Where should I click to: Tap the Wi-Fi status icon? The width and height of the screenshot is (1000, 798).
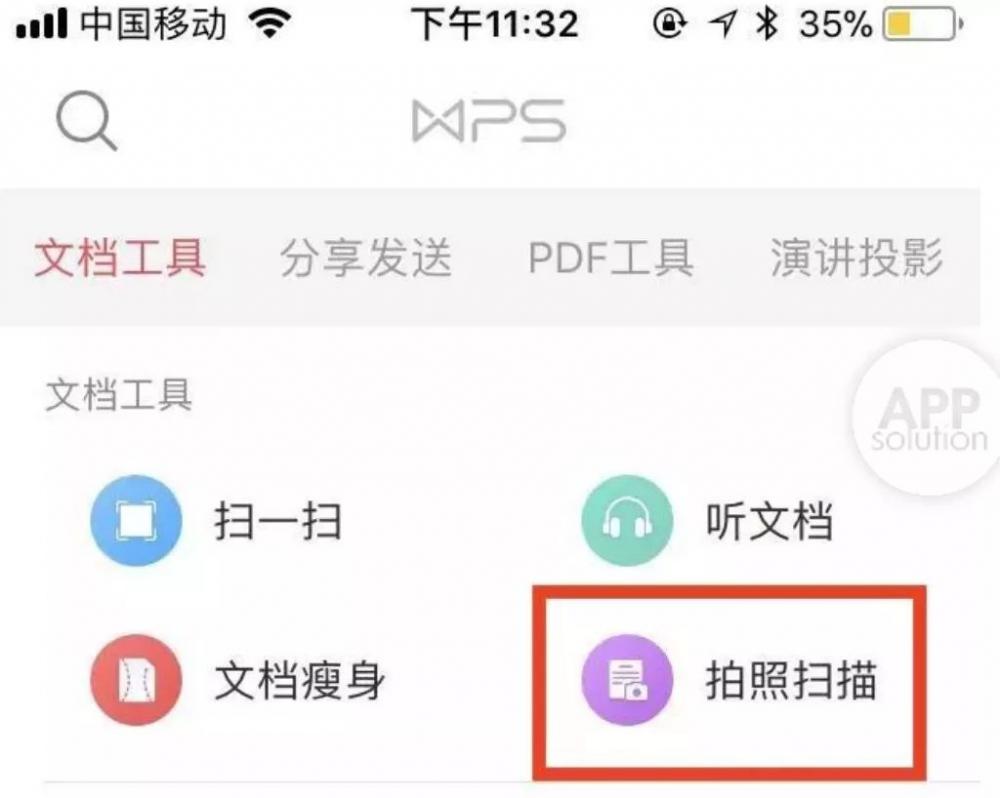[271, 24]
